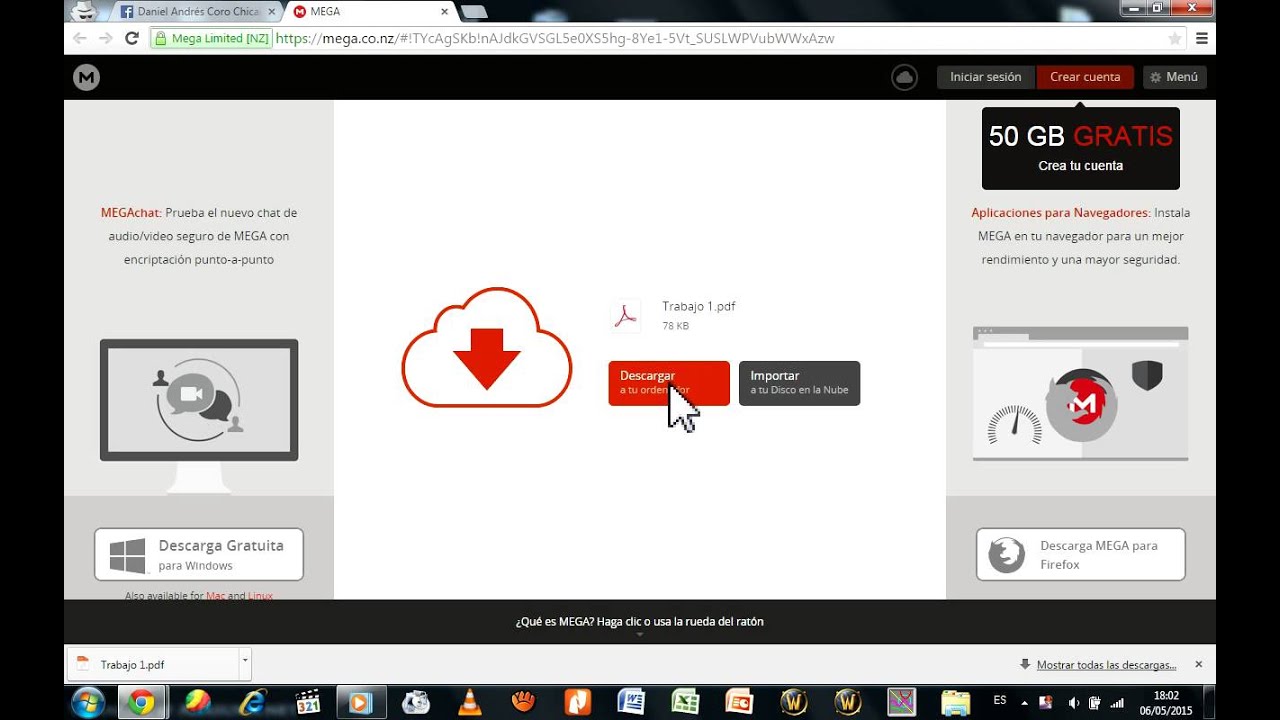Click the network signal tray icon
The height and width of the screenshot is (720, 1280).
1118,702
